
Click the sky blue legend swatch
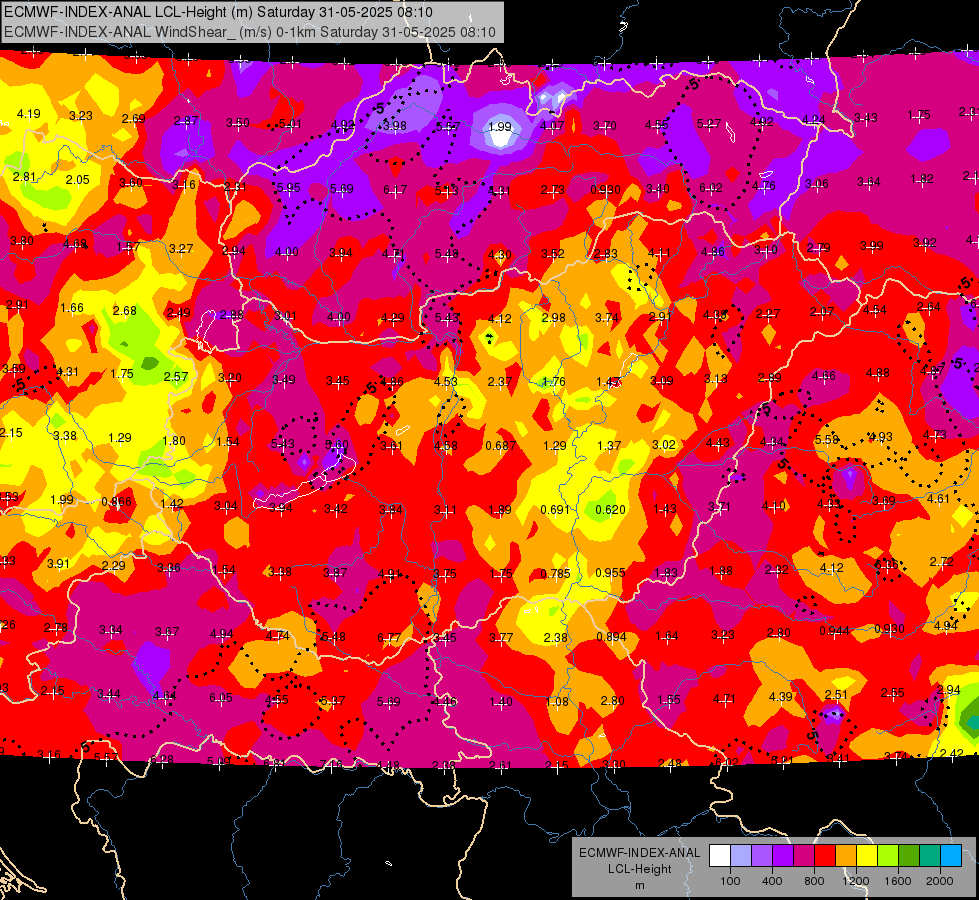tap(951, 856)
